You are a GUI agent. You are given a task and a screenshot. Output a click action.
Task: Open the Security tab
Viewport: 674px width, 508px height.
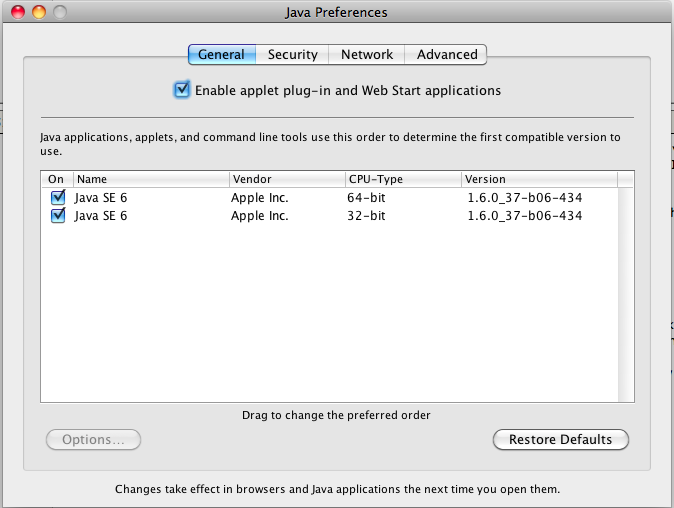[x=292, y=55]
